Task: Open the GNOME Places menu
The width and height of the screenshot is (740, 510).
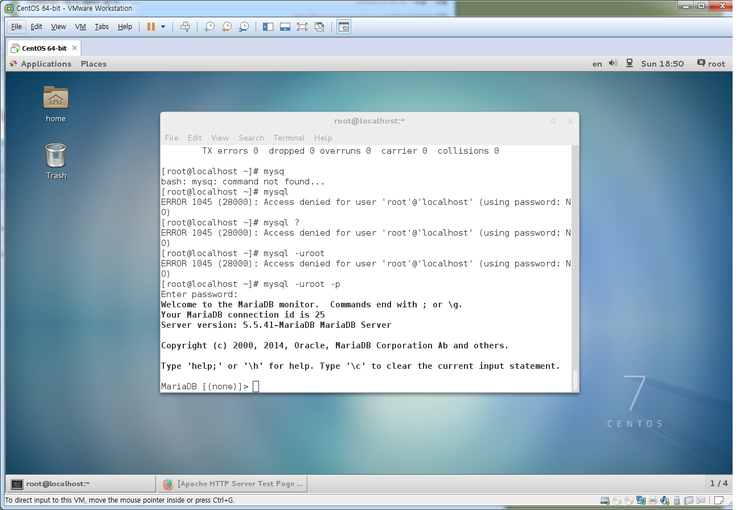Action: pyautogui.click(x=93, y=64)
